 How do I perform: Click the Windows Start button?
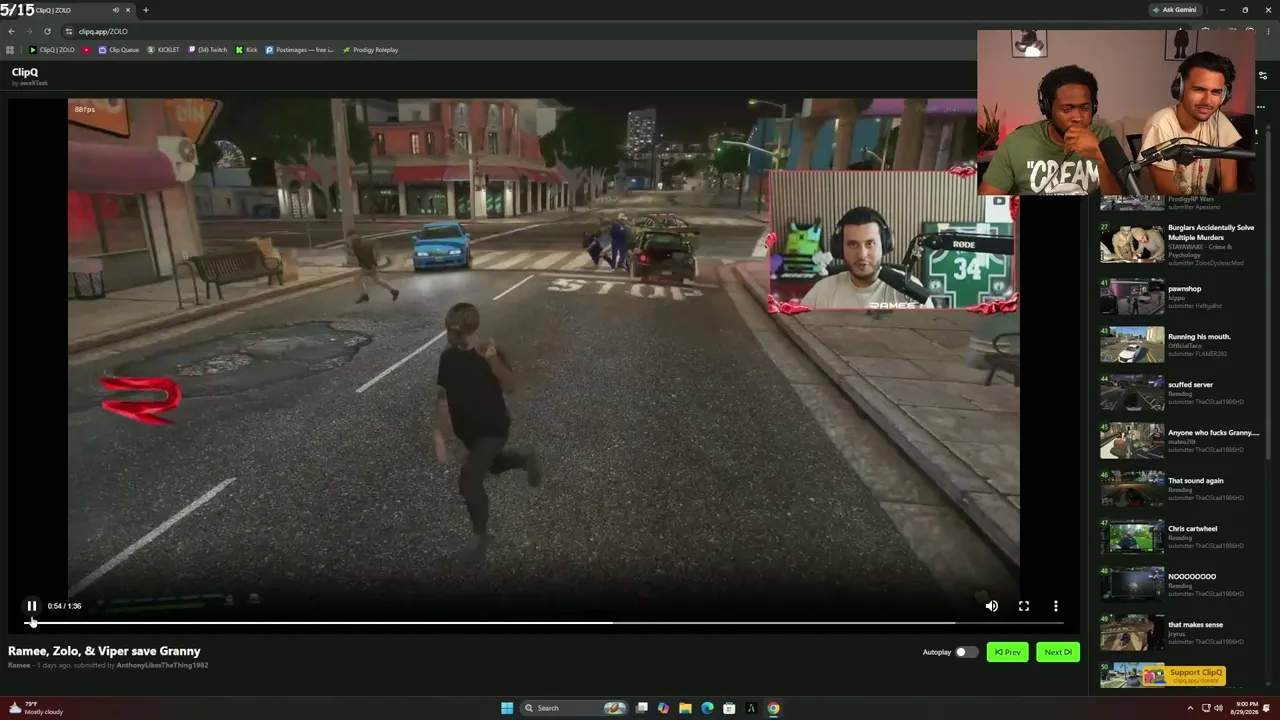point(507,708)
